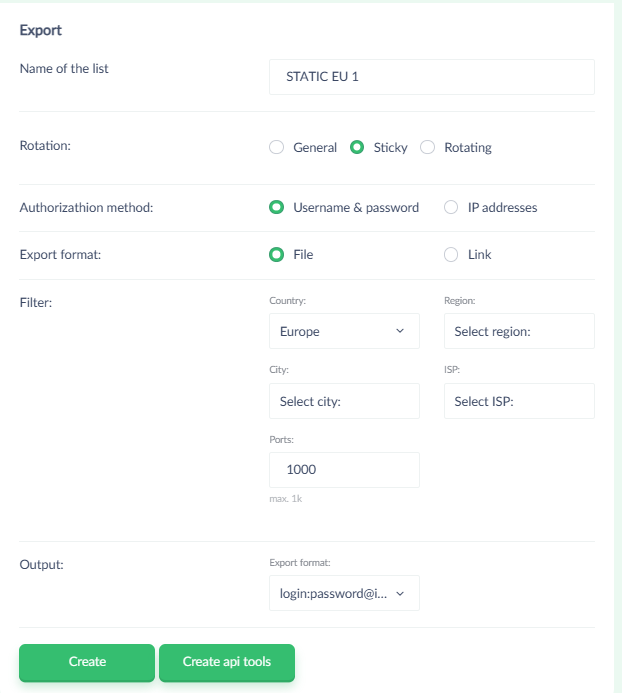Select Username & password authorization
The height and width of the screenshot is (693, 622).
click(x=277, y=208)
